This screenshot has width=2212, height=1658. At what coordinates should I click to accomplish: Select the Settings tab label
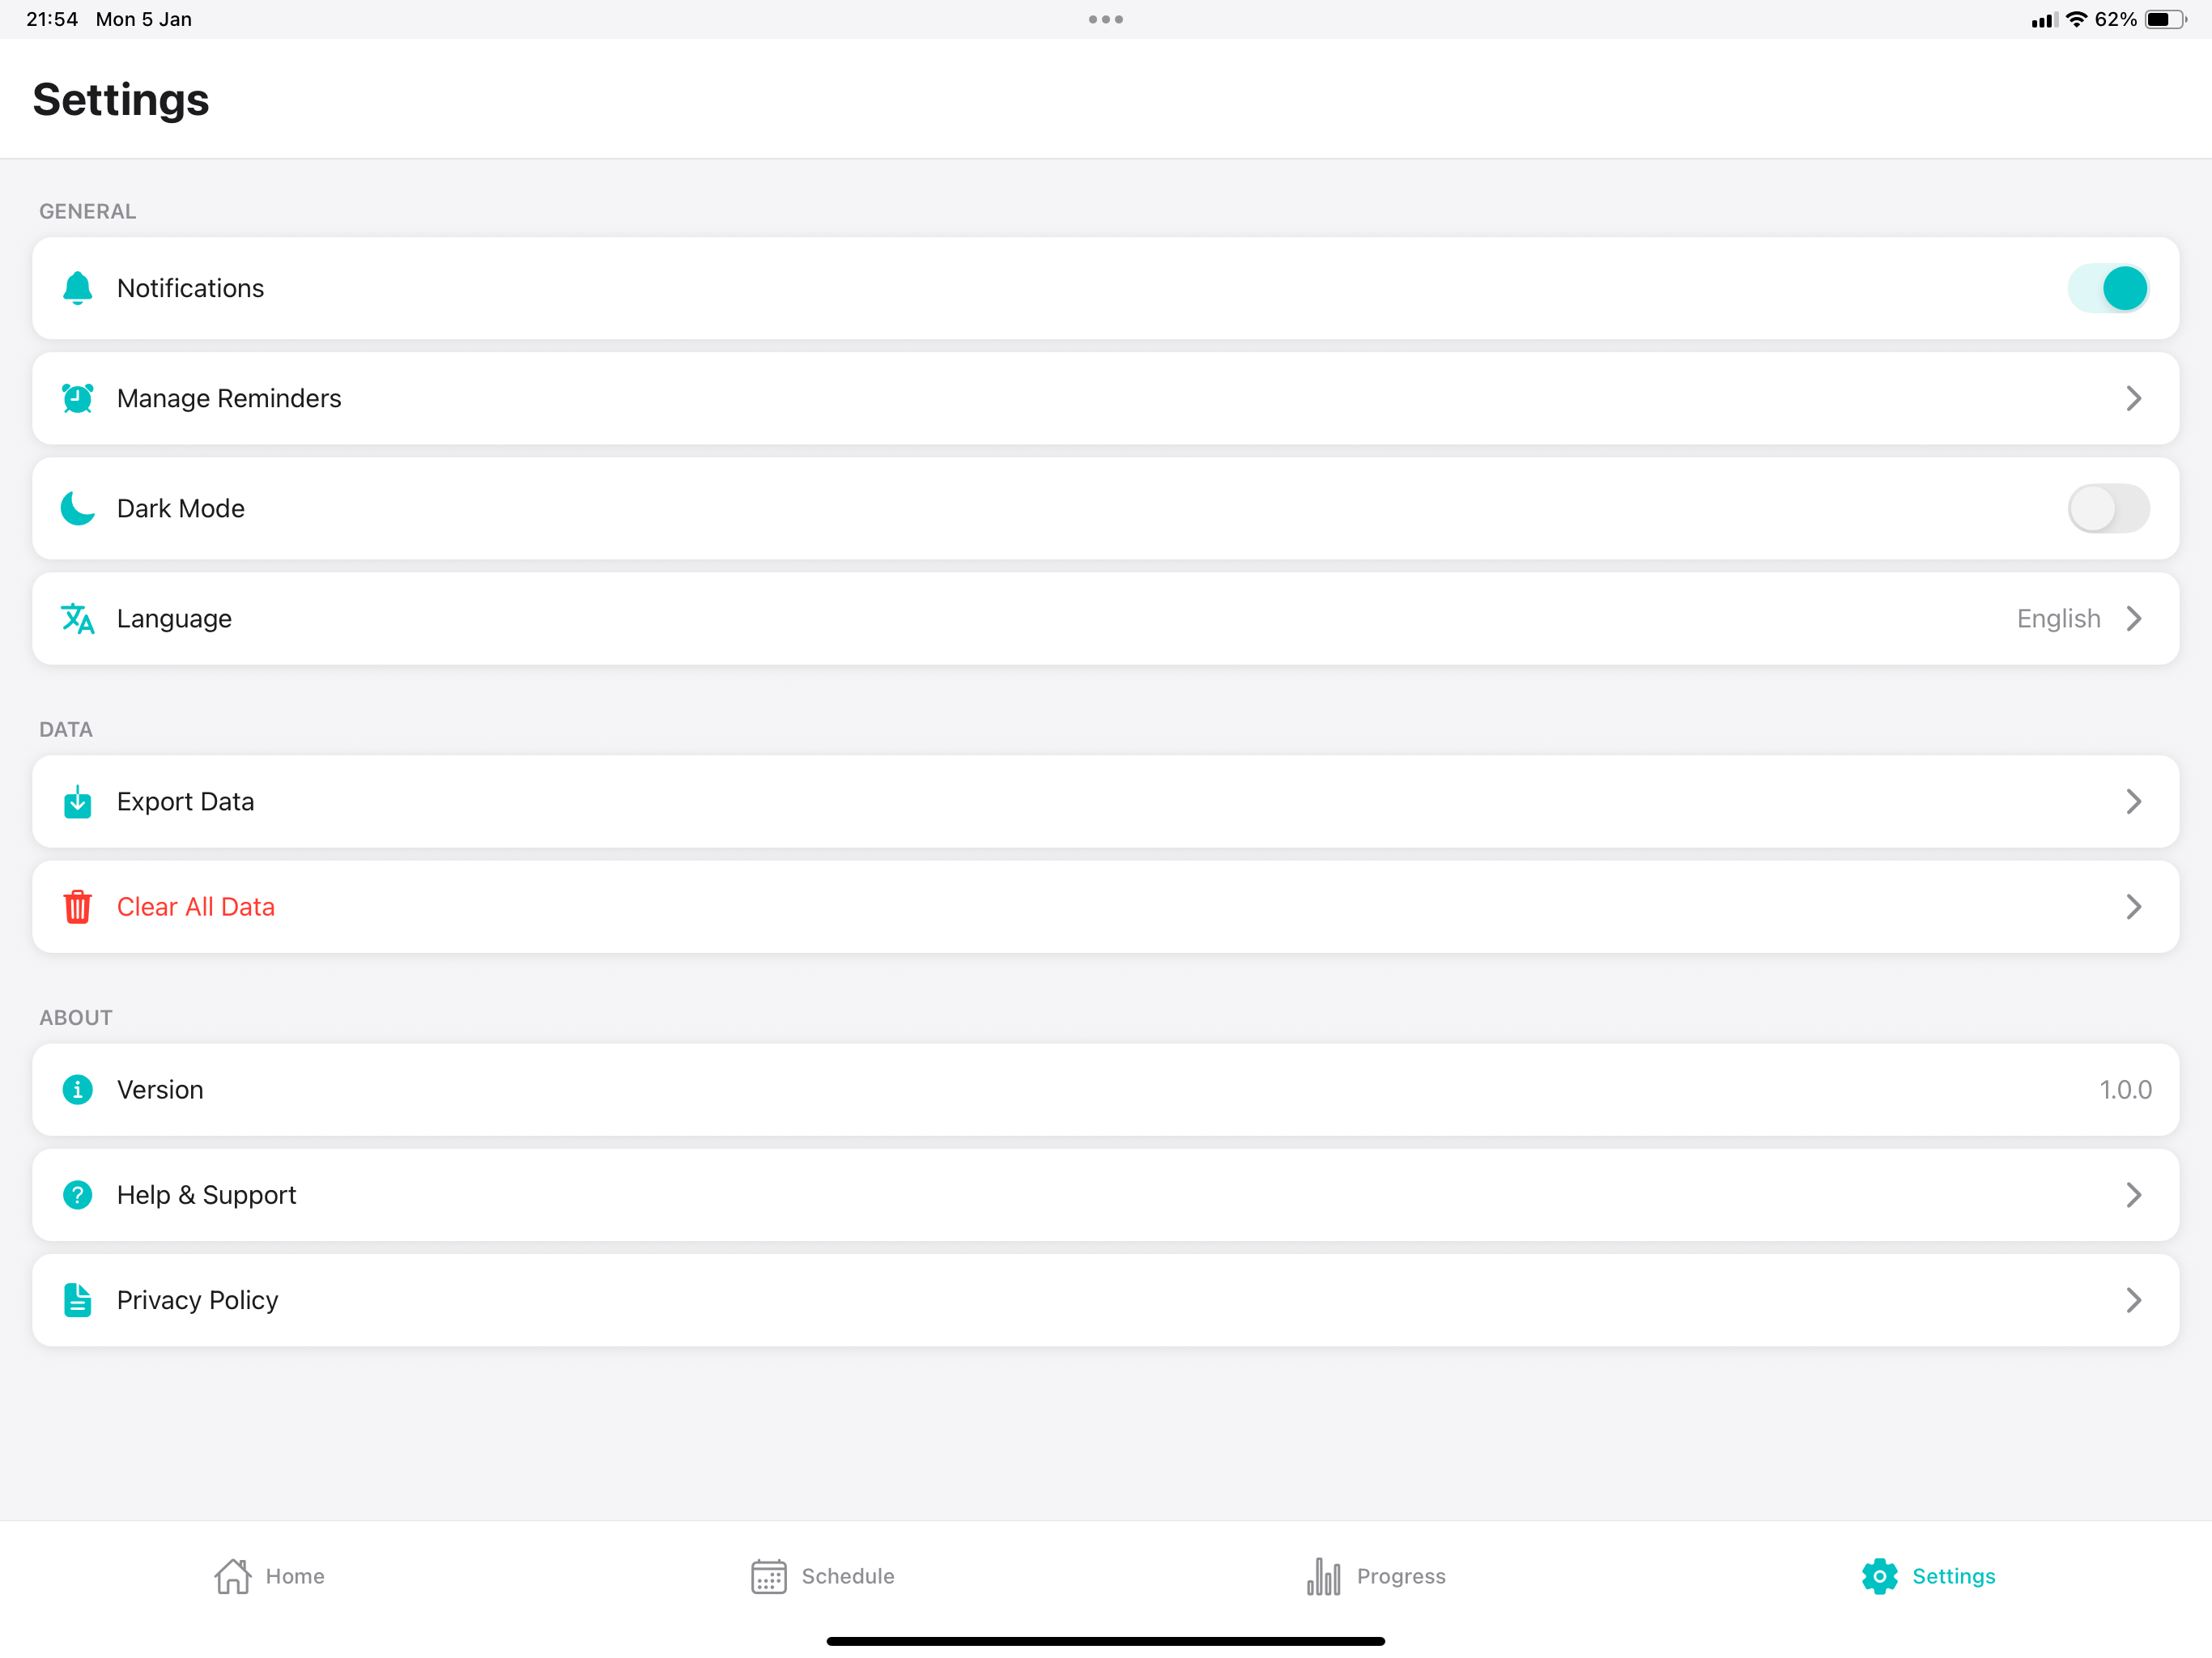pyautogui.click(x=1953, y=1576)
